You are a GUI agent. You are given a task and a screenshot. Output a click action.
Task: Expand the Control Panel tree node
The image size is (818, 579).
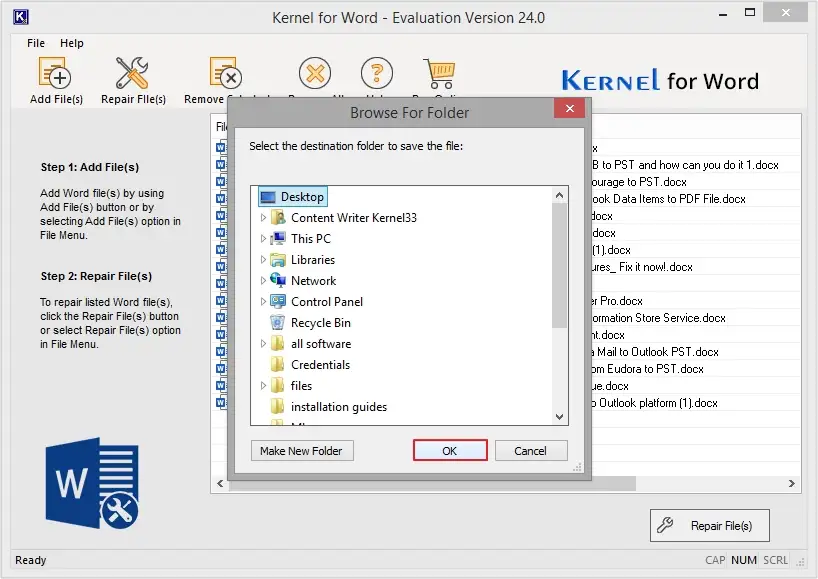coord(263,301)
